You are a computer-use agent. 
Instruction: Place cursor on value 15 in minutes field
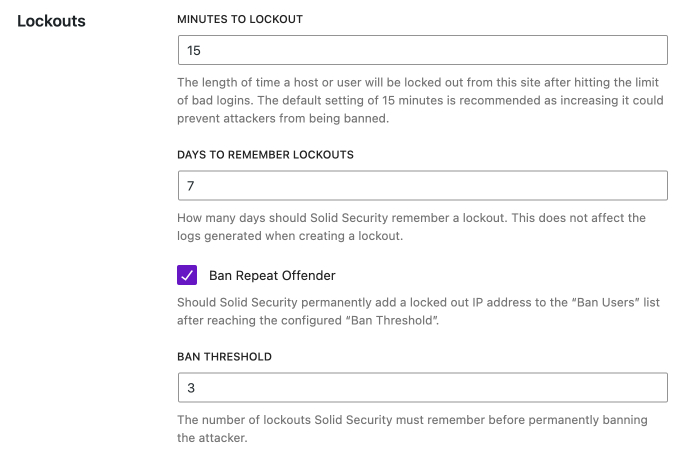click(194, 50)
